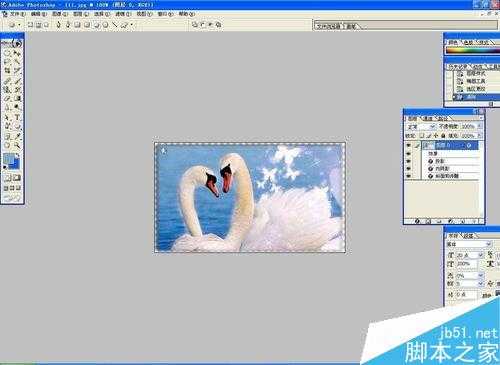The image size is (500, 365).
Task: Open the font size dropdown in Character panel
Action: tap(481, 255)
